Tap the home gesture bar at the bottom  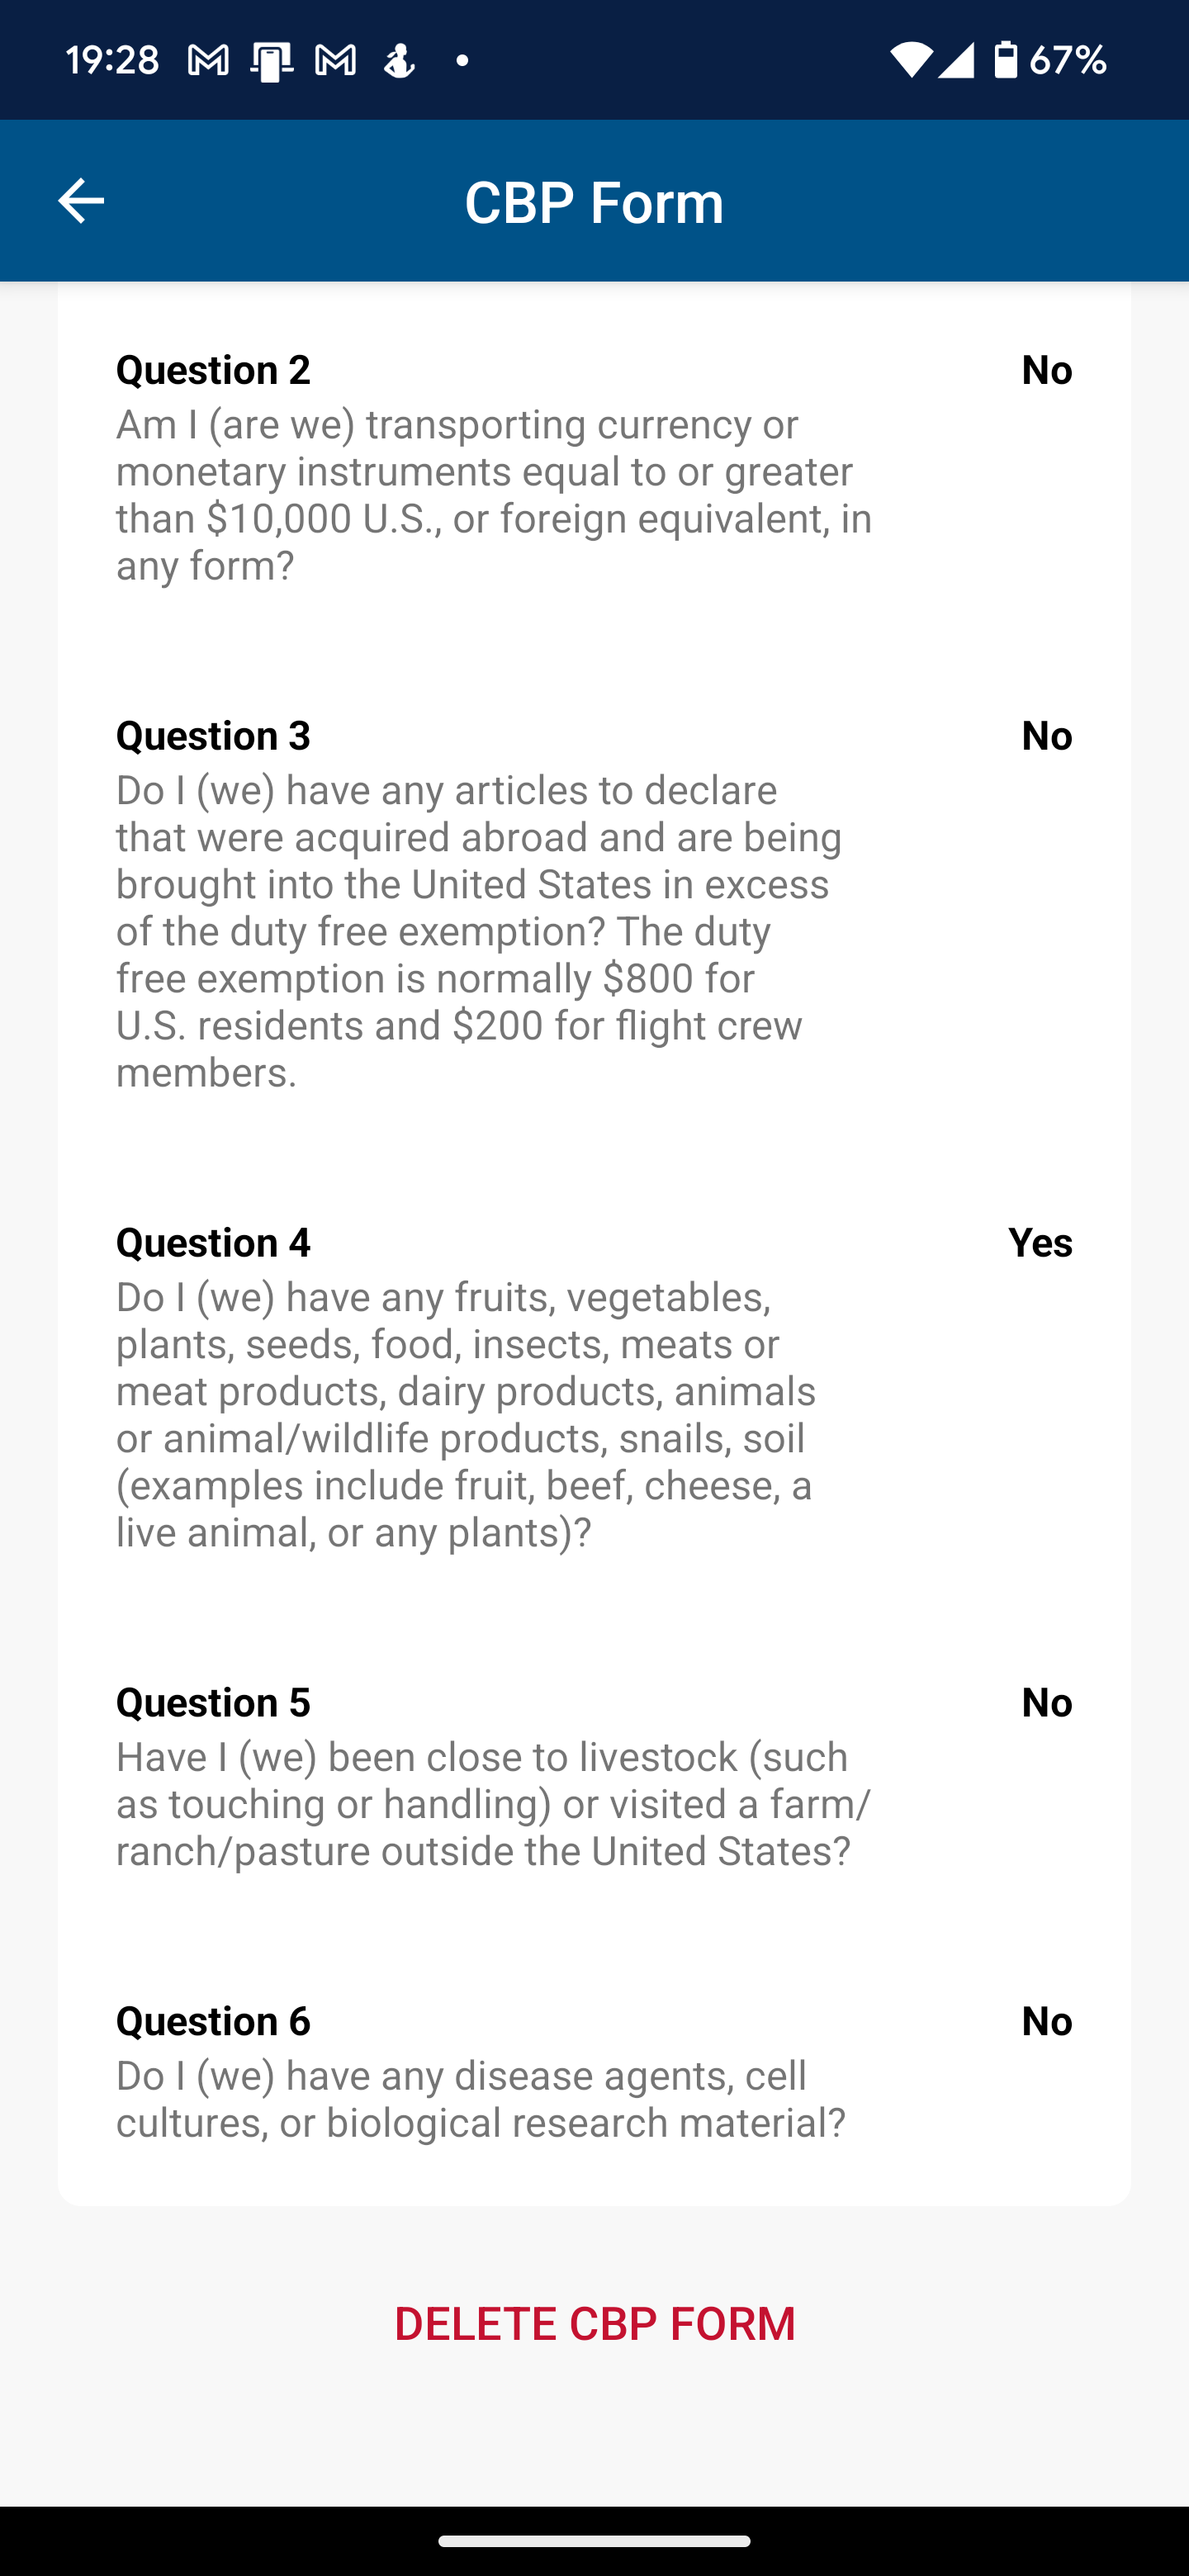(x=594, y=2541)
